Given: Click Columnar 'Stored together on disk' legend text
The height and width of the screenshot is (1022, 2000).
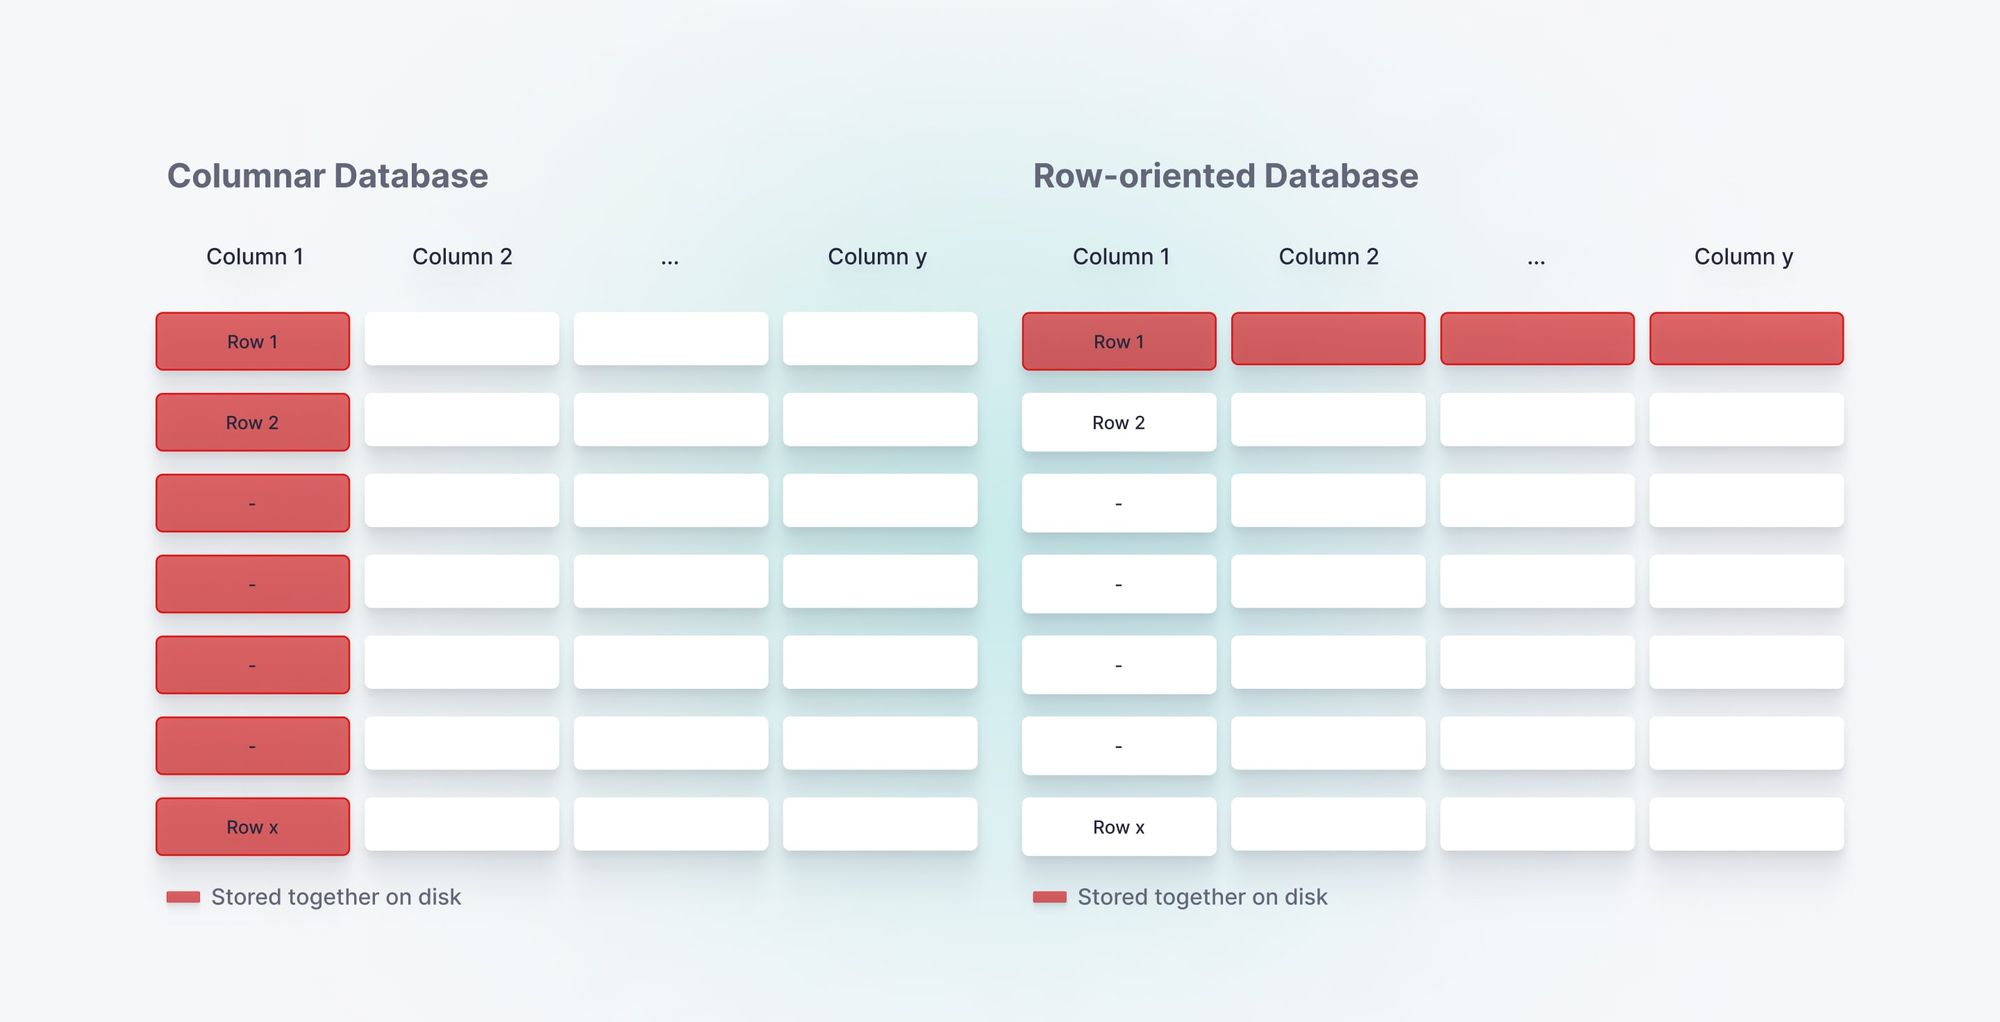Looking at the screenshot, I should tap(336, 897).
